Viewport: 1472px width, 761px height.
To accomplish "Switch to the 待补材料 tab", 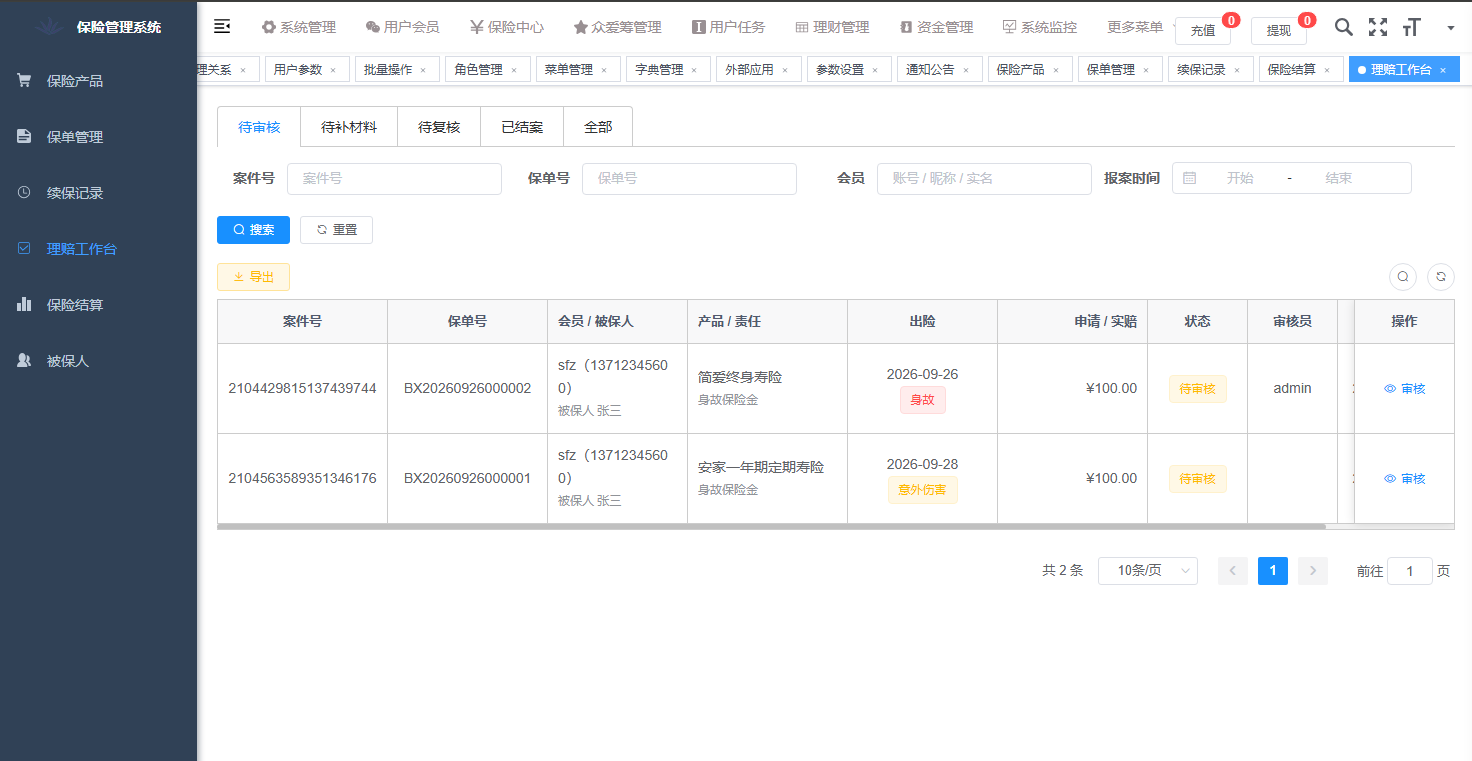I will [349, 127].
